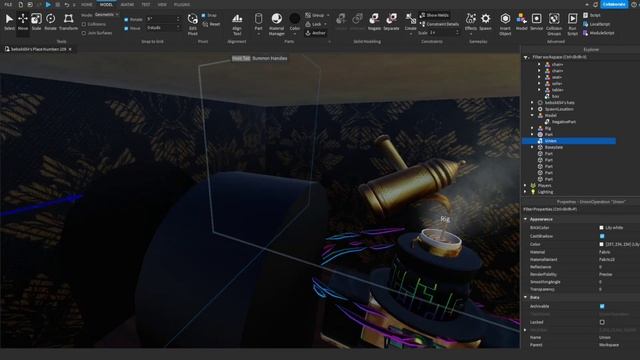Click the Collaborate button
Image resolution: width=640 pixels, height=360 pixels.
pos(614,4)
